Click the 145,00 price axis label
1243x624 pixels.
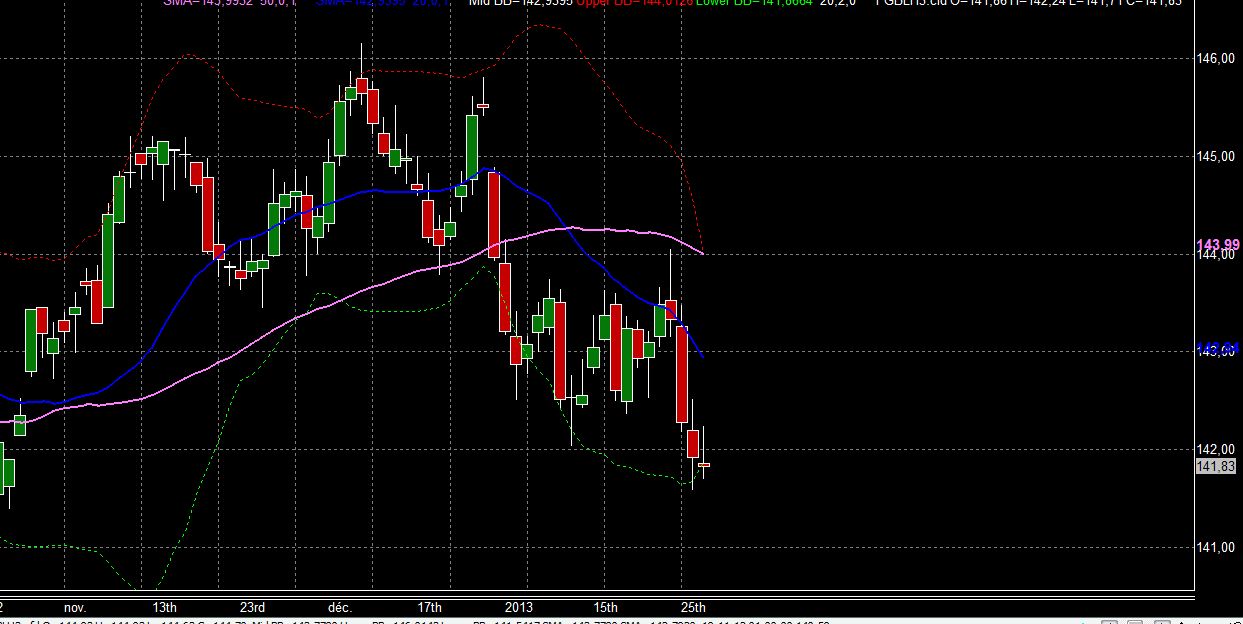click(1215, 157)
